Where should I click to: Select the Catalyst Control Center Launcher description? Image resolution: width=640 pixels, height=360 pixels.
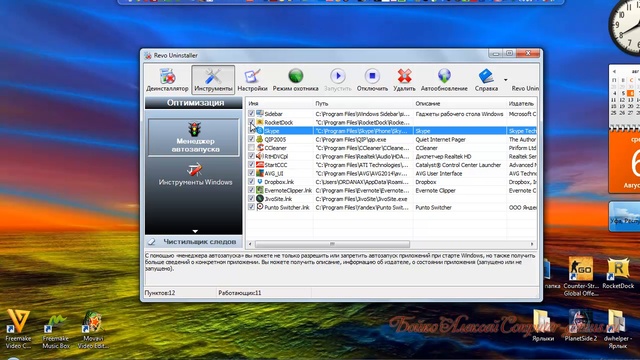tap(458, 165)
